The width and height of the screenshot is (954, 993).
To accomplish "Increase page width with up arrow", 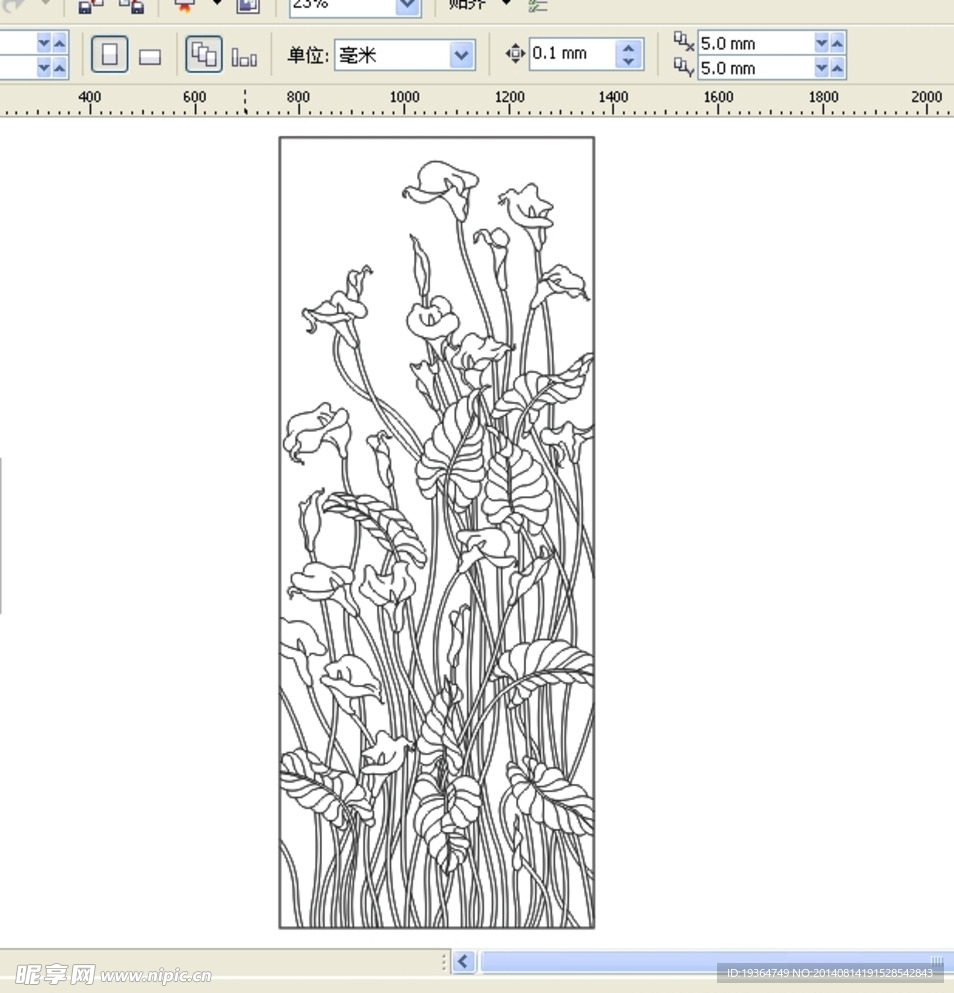I will (x=59, y=43).
